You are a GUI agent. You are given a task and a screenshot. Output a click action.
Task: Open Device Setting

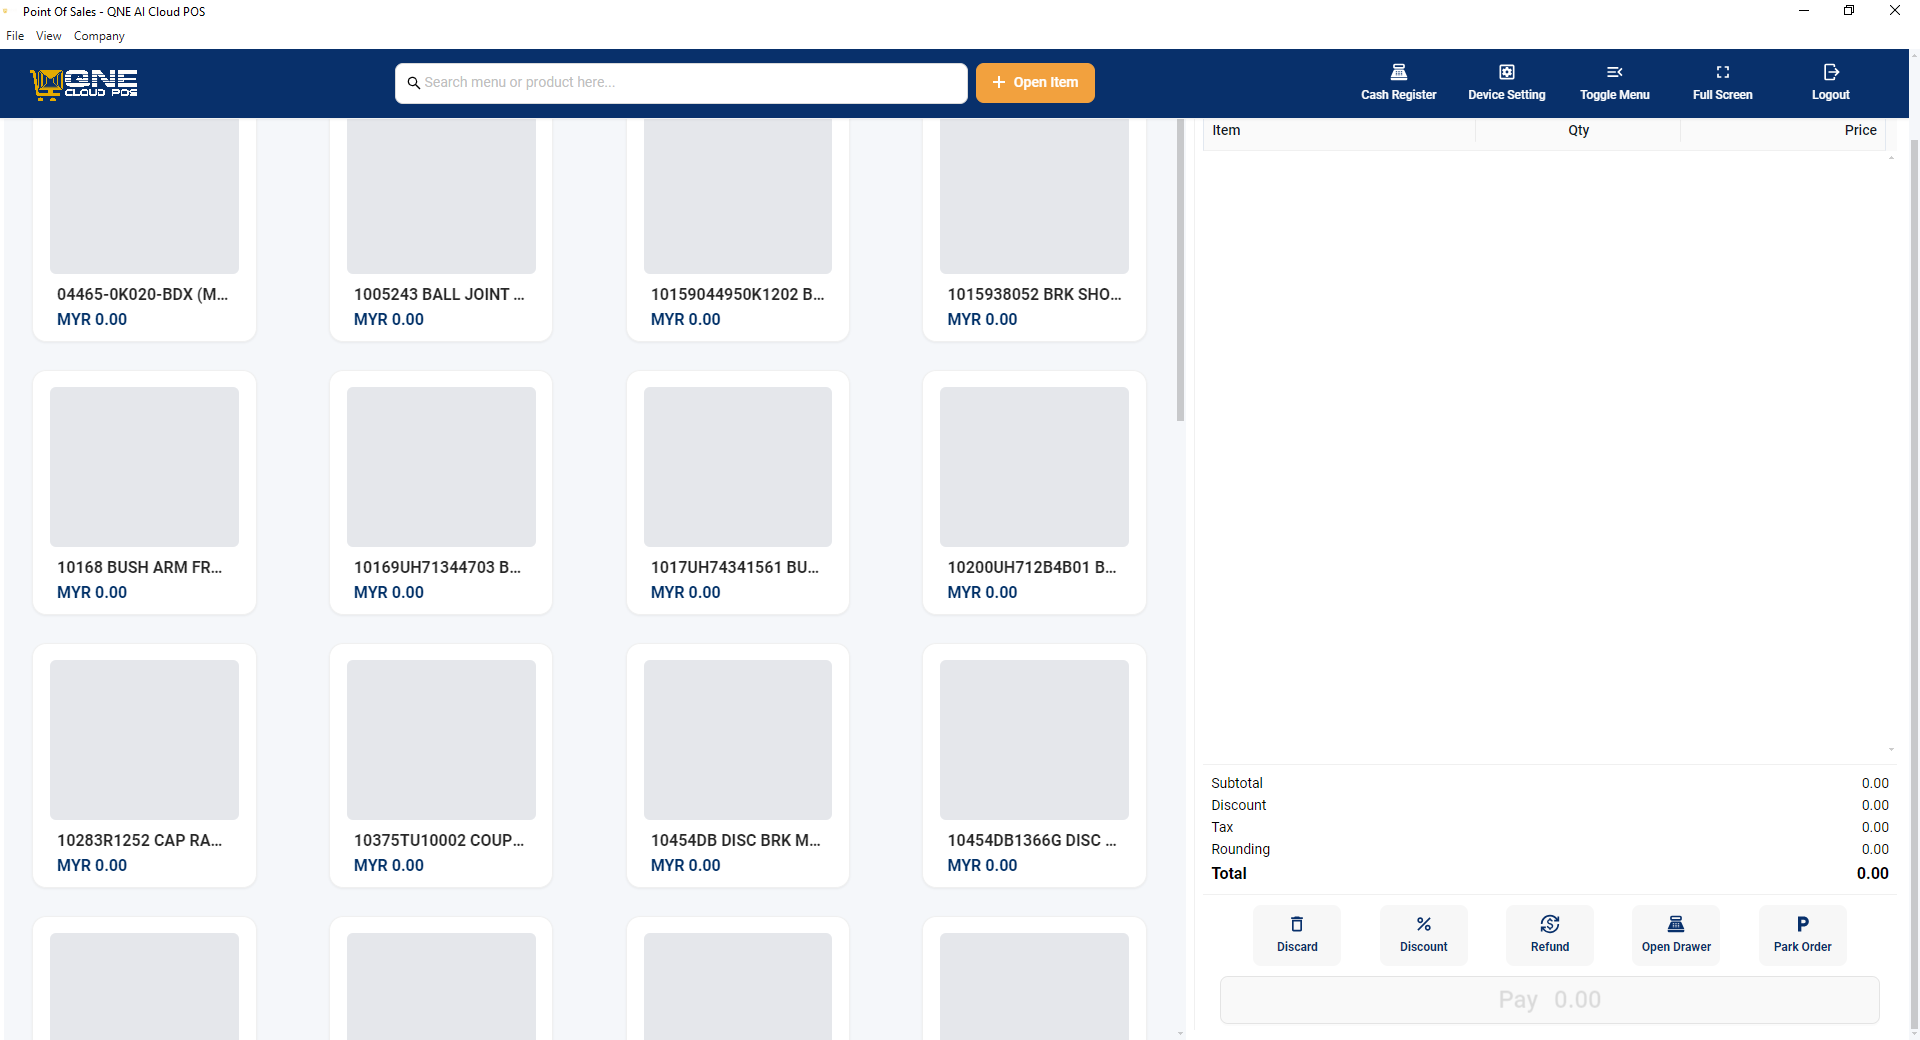click(x=1506, y=83)
